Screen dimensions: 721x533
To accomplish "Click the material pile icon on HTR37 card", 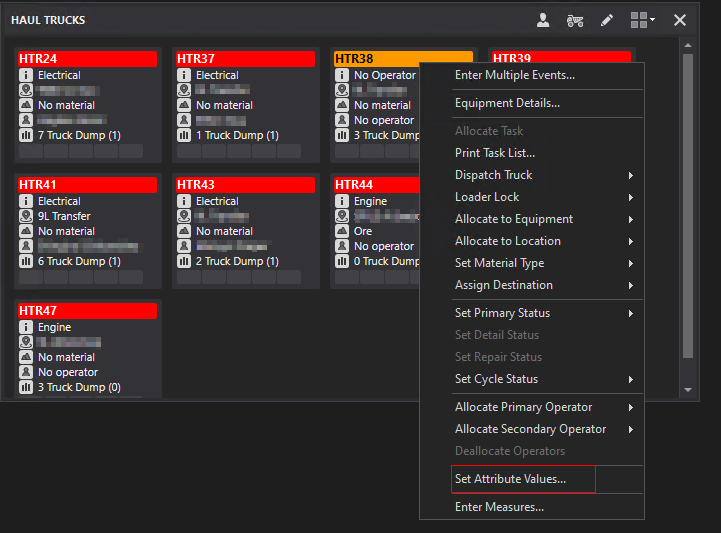I will tap(184, 105).
